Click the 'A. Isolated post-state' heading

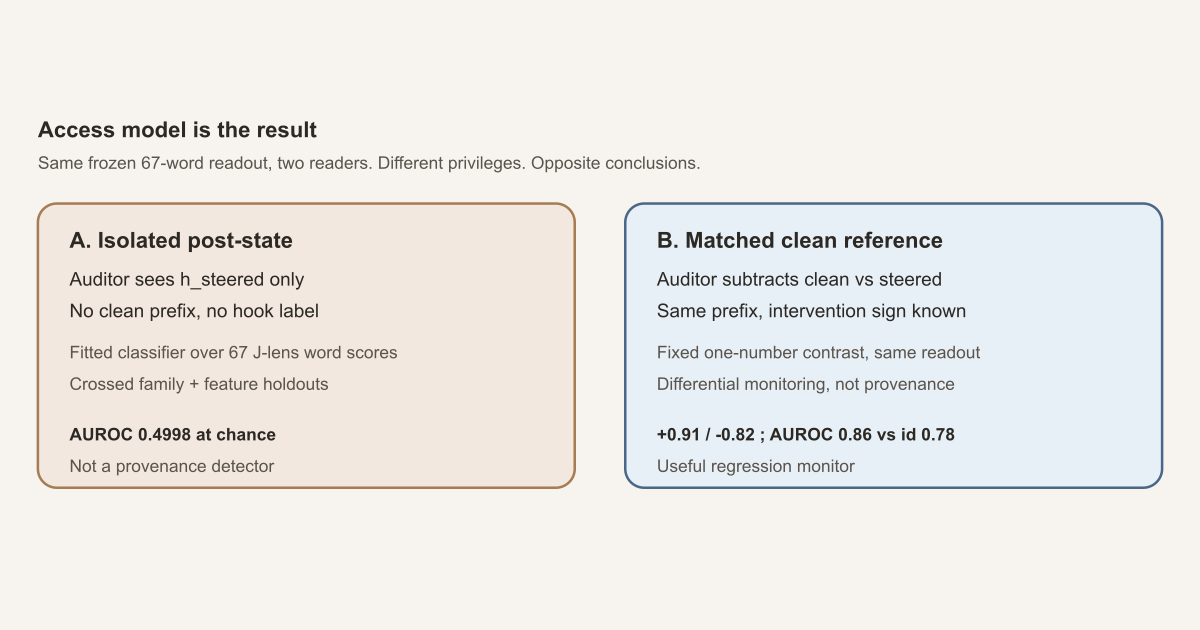pyautogui.click(x=181, y=240)
